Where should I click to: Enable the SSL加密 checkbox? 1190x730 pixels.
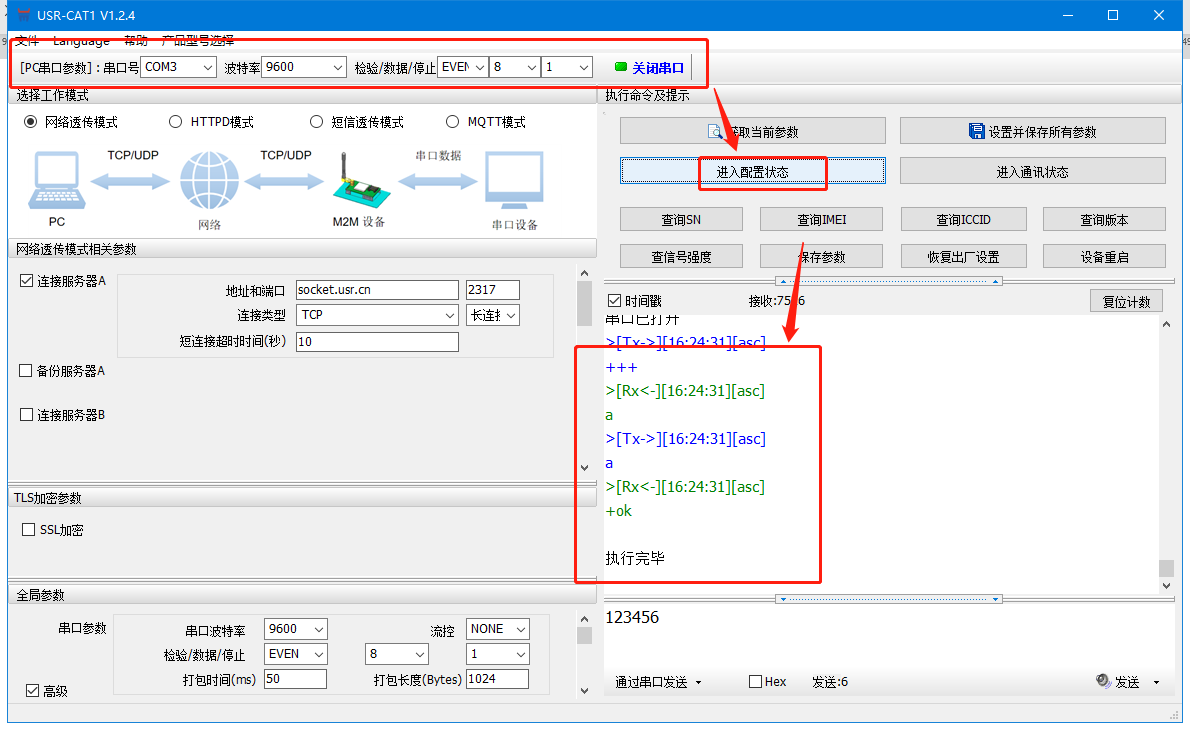click(x=28, y=530)
